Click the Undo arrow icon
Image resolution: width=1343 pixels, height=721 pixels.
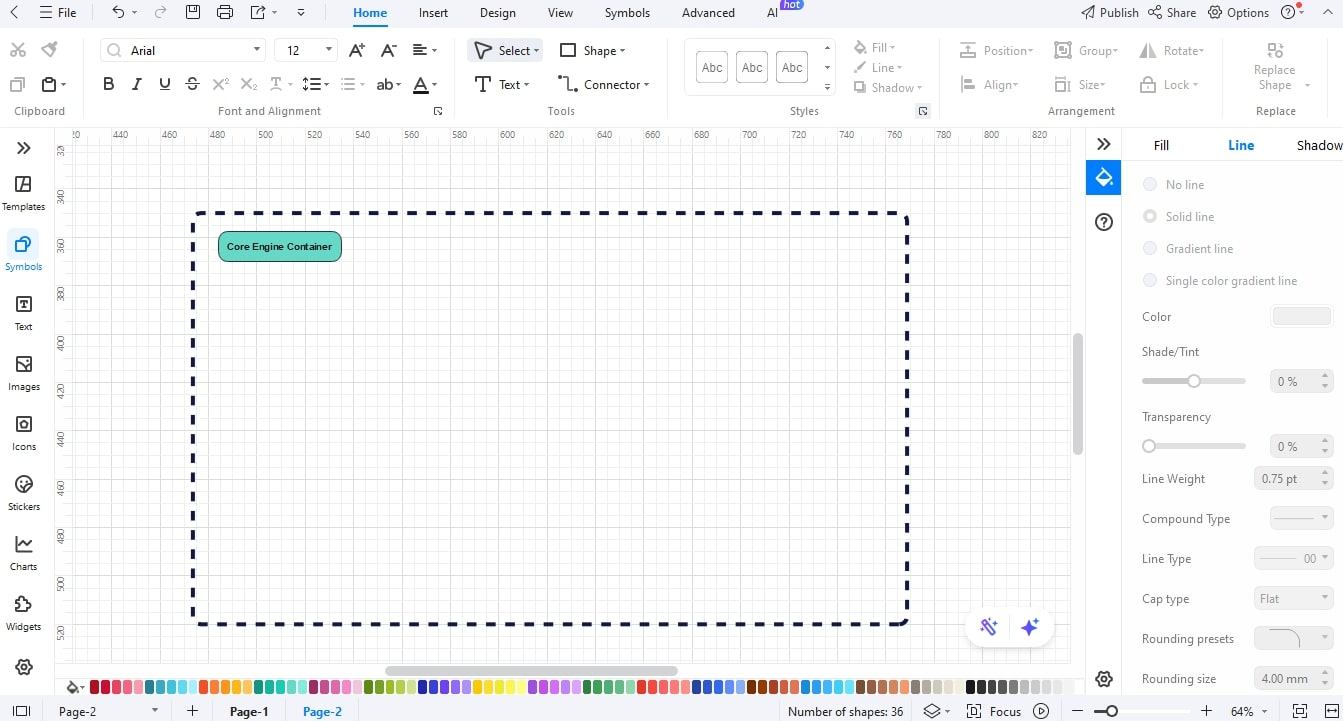click(118, 13)
